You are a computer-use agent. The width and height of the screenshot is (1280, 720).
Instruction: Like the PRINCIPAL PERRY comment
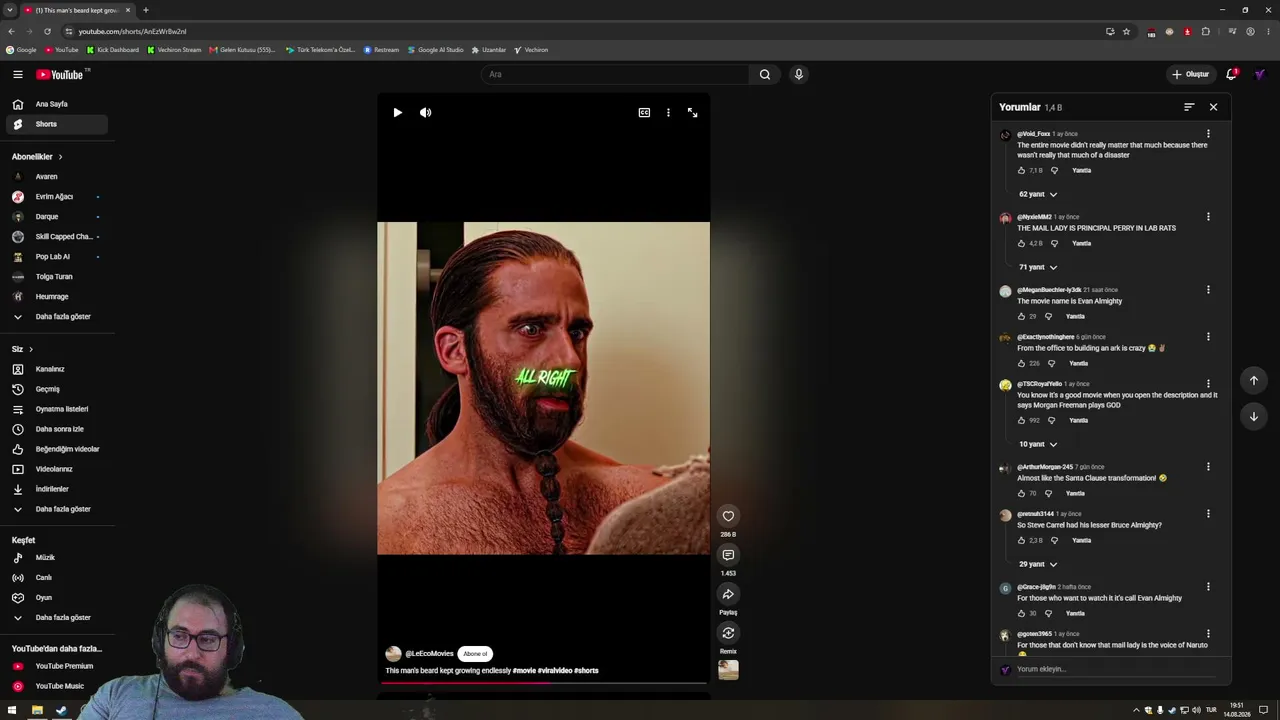coord(1021,244)
